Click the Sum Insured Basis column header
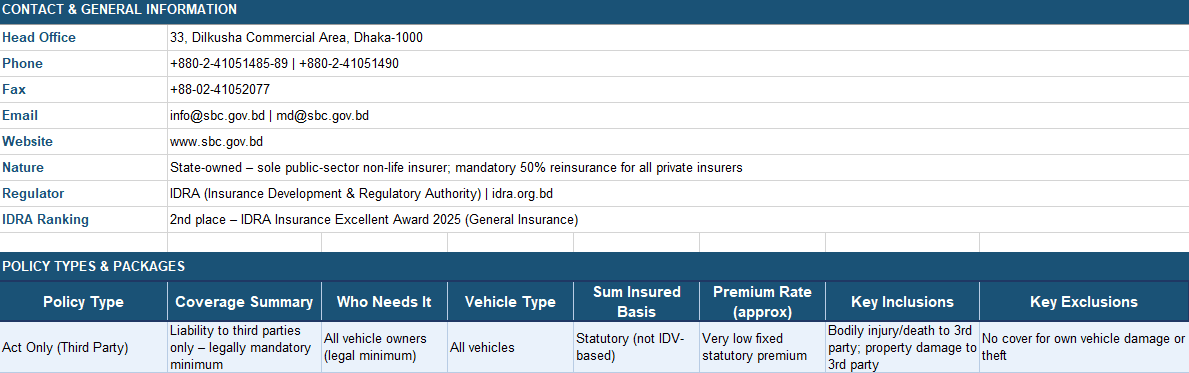The width and height of the screenshot is (1189, 373). [636, 302]
